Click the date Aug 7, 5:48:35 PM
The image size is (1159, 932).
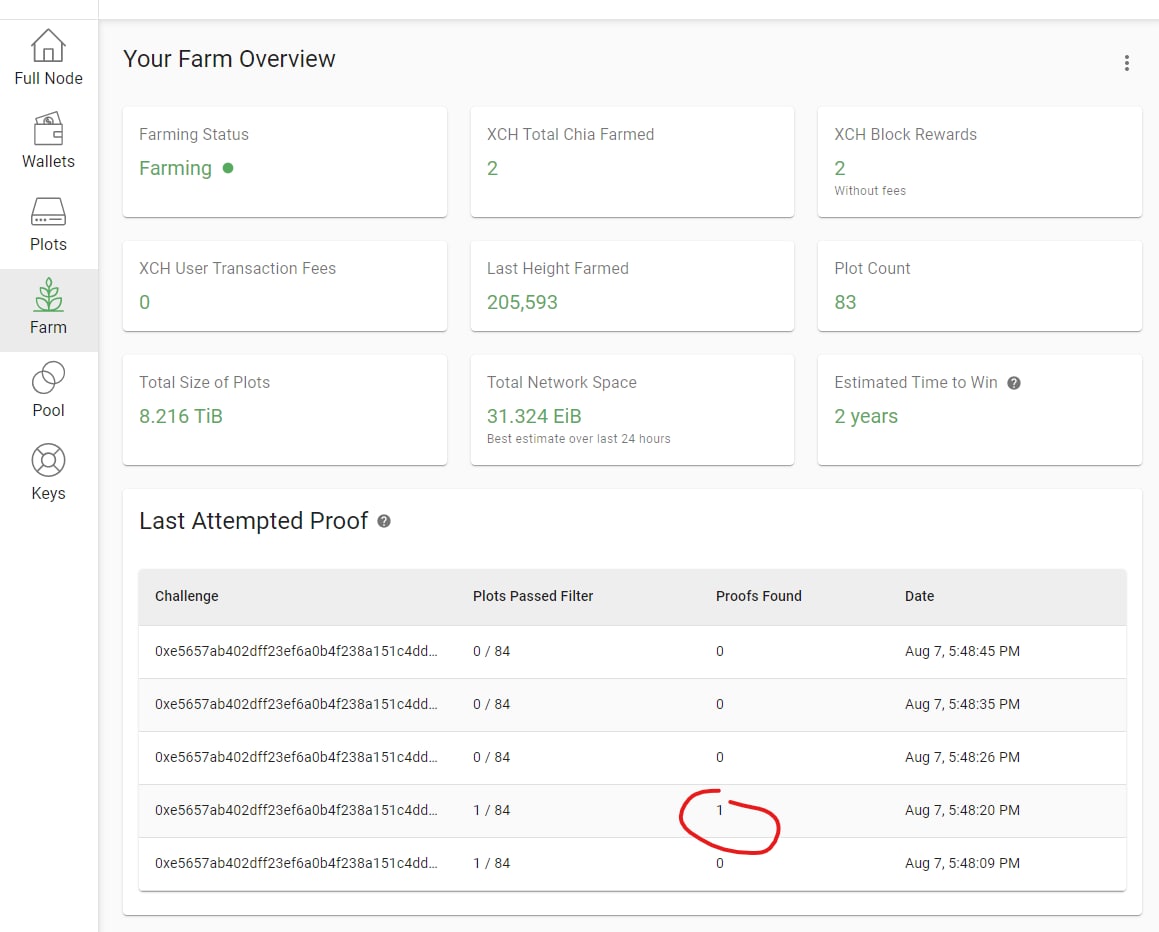[962, 704]
